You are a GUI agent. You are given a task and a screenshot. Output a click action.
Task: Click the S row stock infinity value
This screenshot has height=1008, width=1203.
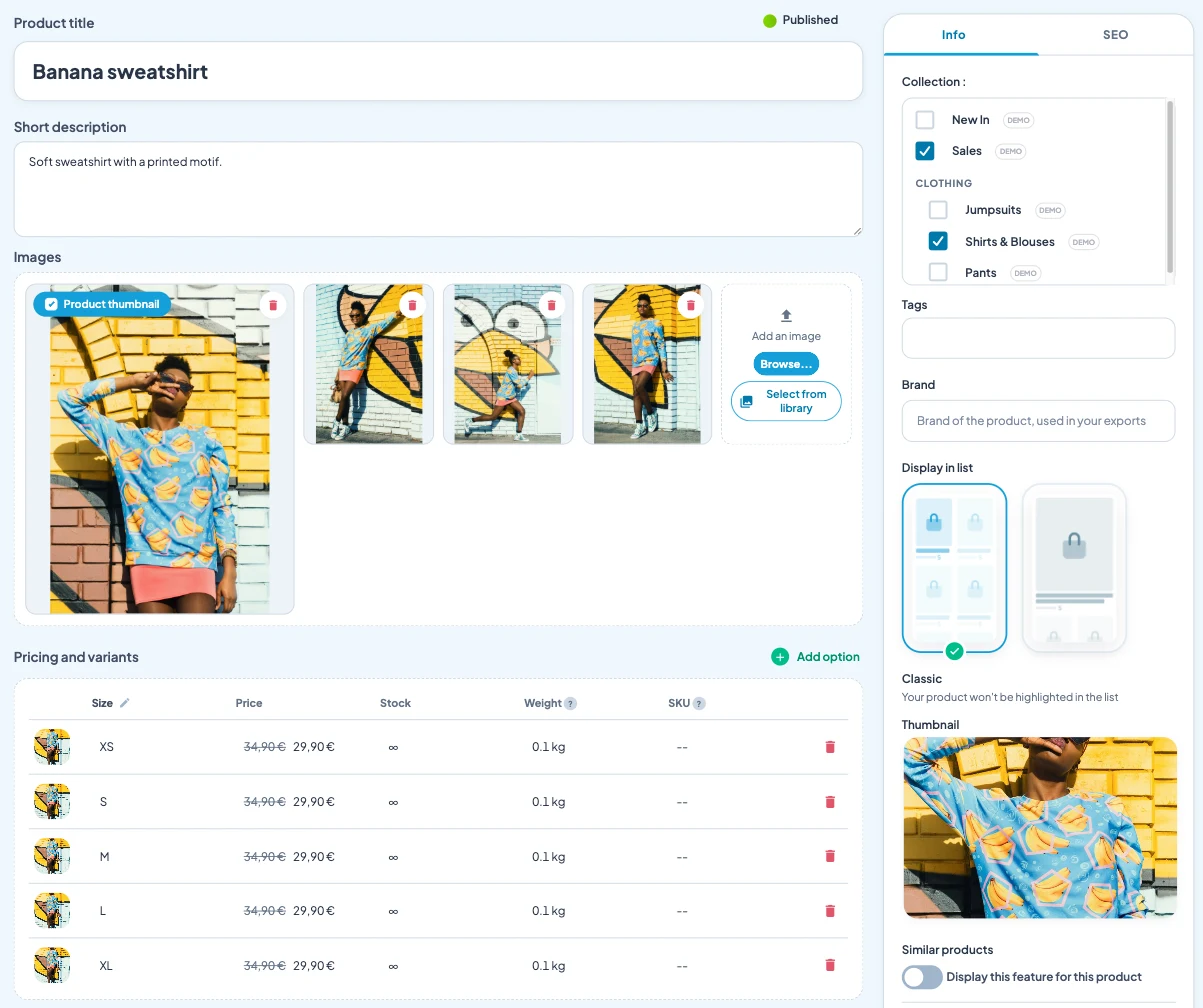point(393,802)
